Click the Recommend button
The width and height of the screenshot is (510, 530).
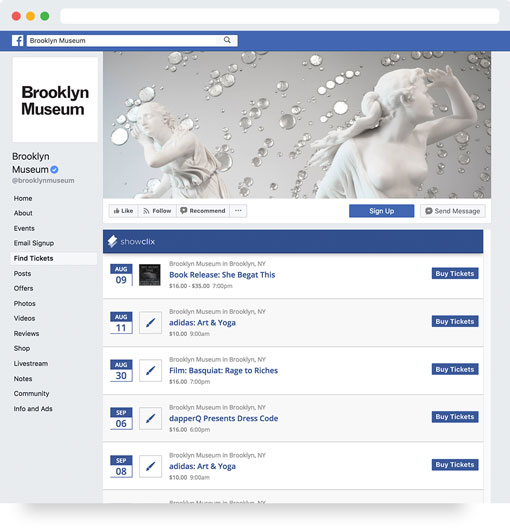point(203,211)
